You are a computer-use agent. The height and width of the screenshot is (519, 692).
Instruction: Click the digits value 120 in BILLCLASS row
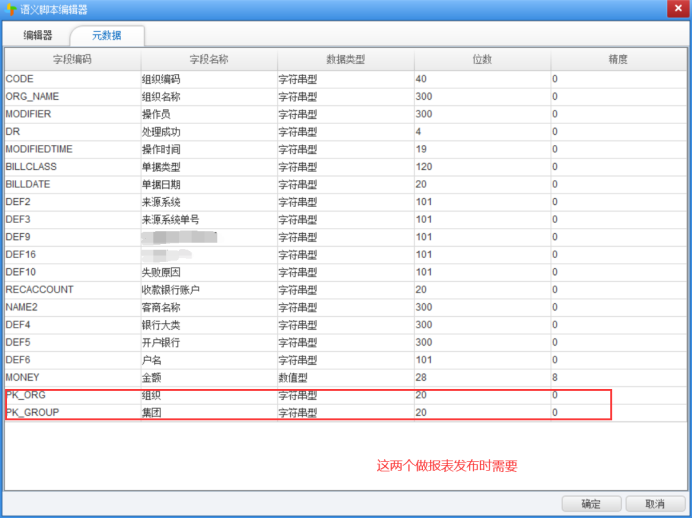(x=424, y=167)
